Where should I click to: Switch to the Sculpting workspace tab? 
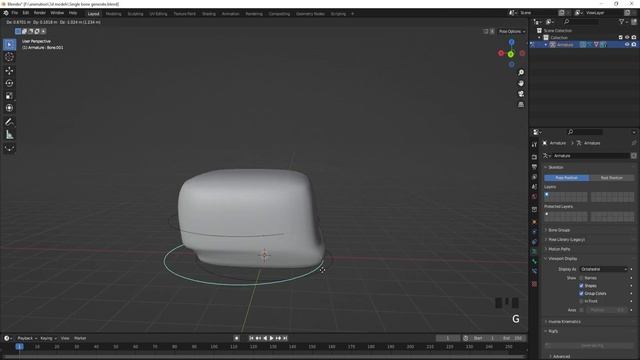point(136,14)
